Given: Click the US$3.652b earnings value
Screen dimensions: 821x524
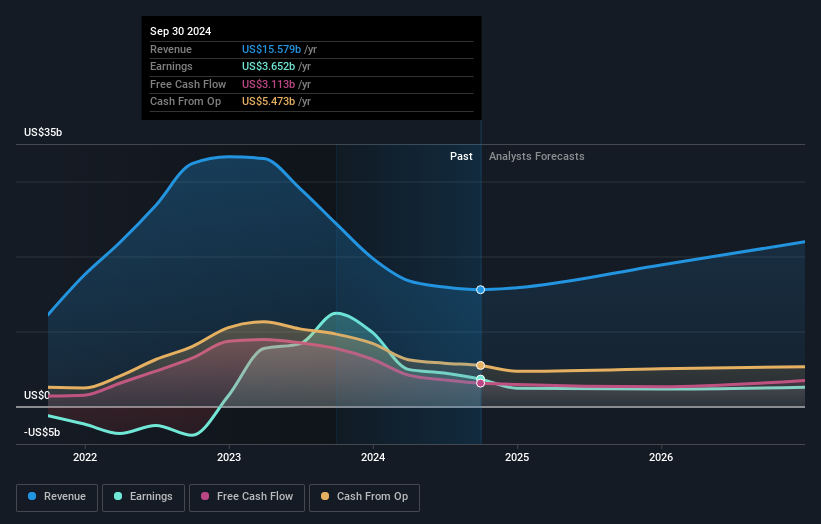Looking at the screenshot, I should (268, 66).
